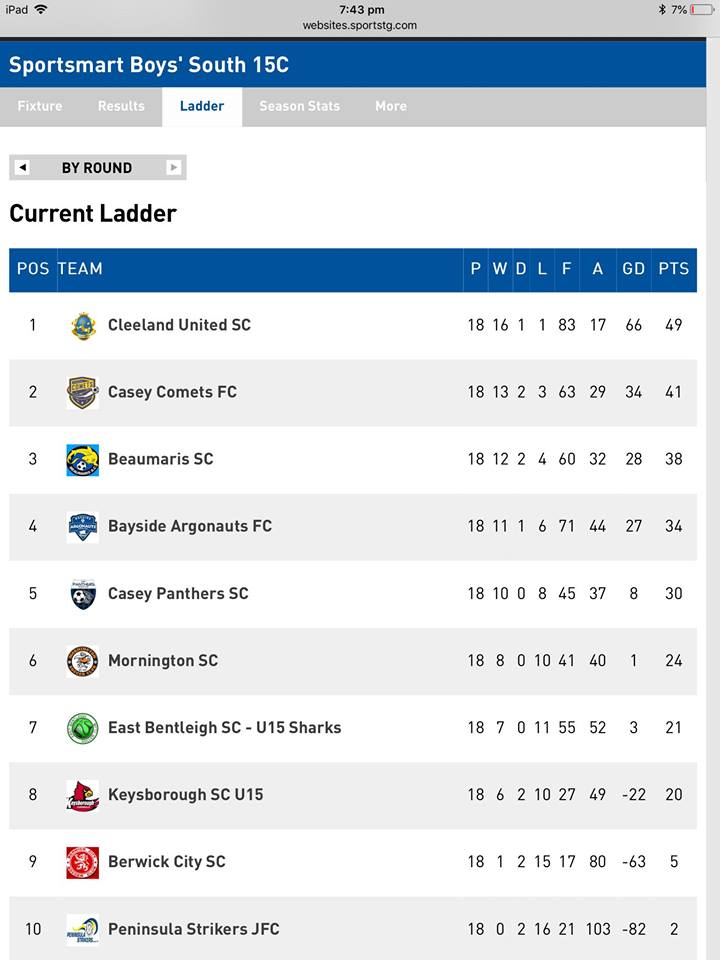Switch to the Results tab
This screenshot has height=960, width=720.
(121, 106)
